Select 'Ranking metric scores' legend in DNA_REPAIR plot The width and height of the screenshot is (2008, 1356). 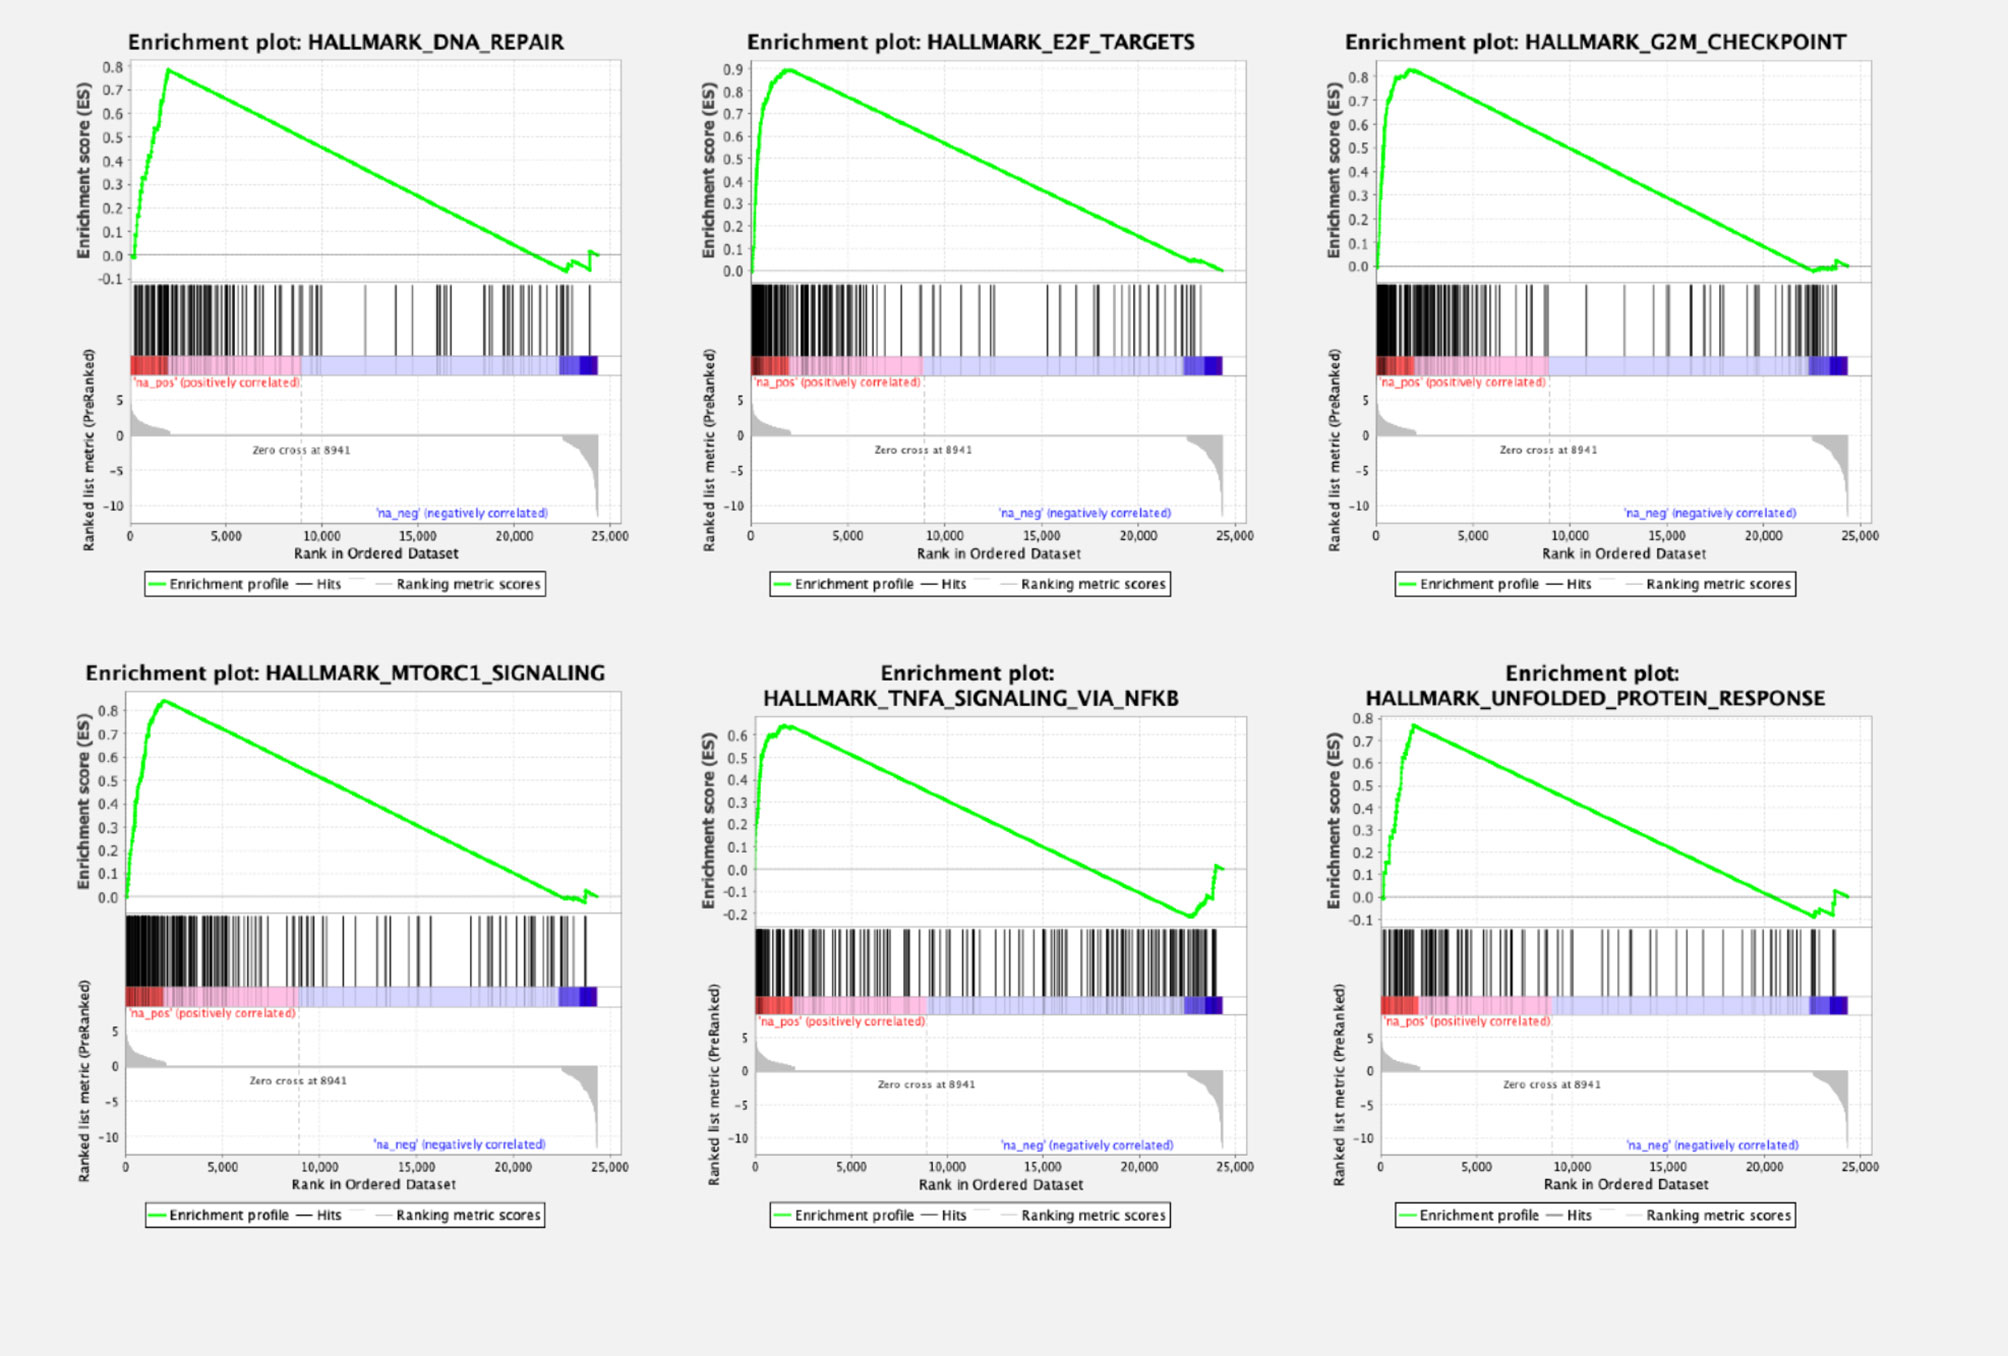pyautogui.click(x=459, y=584)
